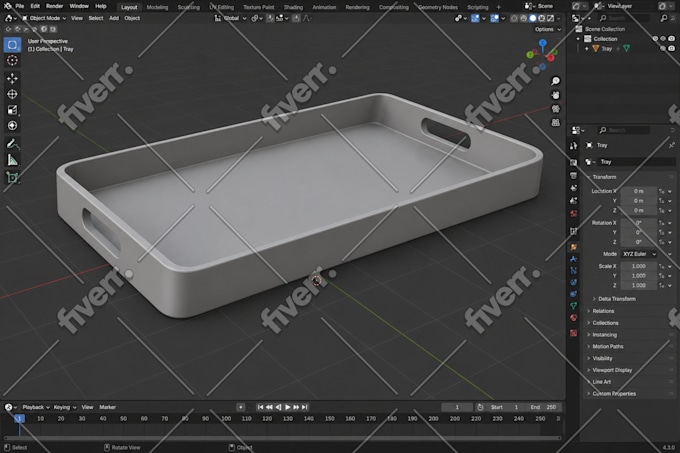680x453 pixels.
Task: Click the Scene Collection row in outliner
Action: (x=623, y=29)
